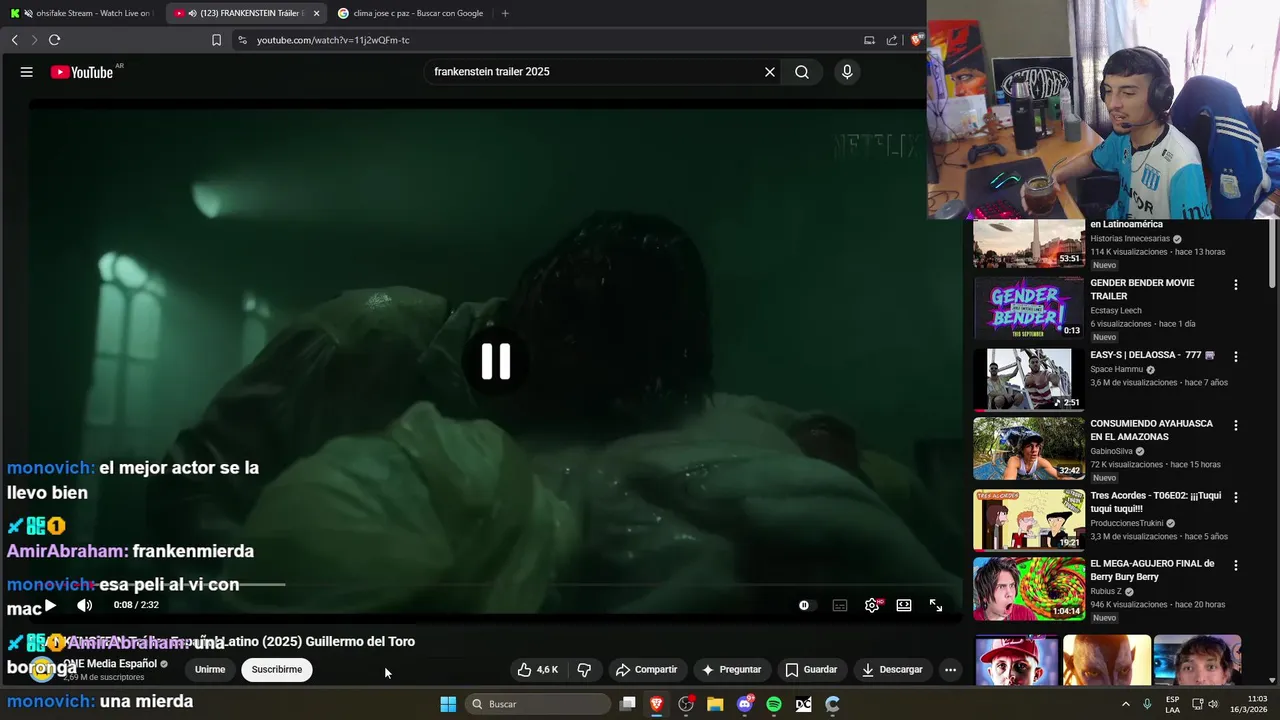Open options menu for EL MEGA-AGUJERO video
The height and width of the screenshot is (720, 1280).
pos(1235,565)
